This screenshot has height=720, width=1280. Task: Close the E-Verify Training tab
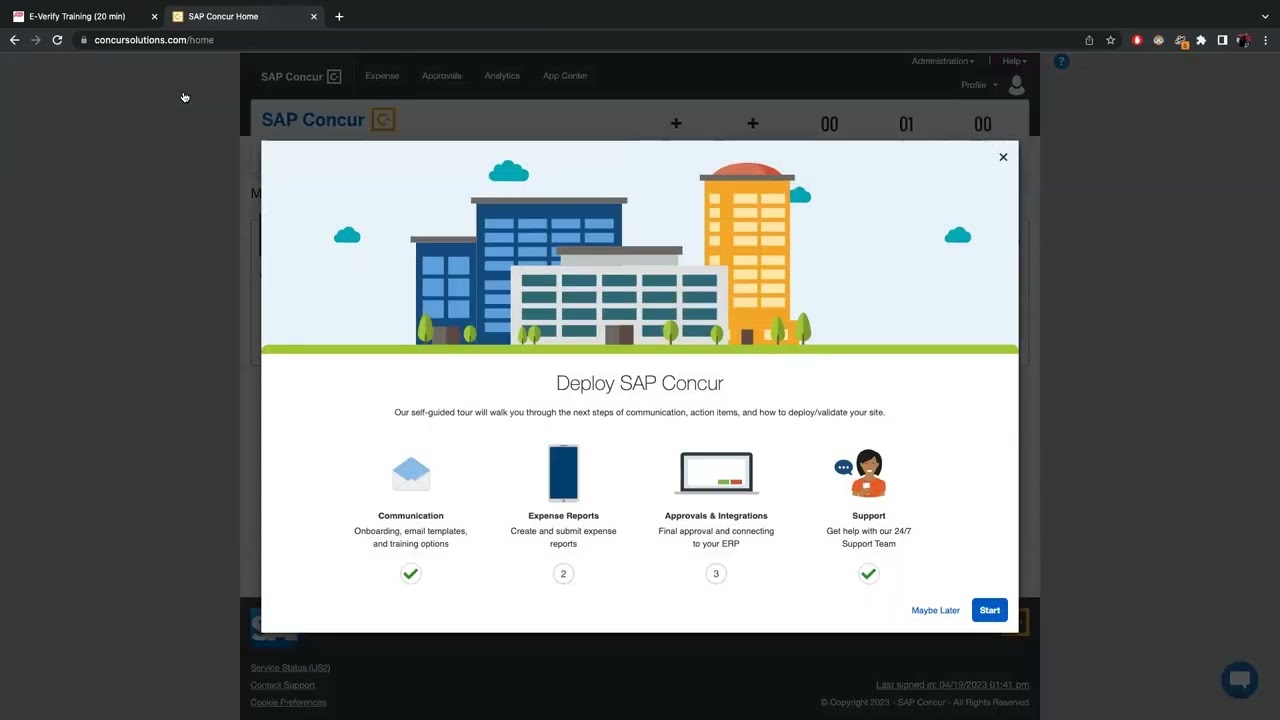click(x=154, y=17)
